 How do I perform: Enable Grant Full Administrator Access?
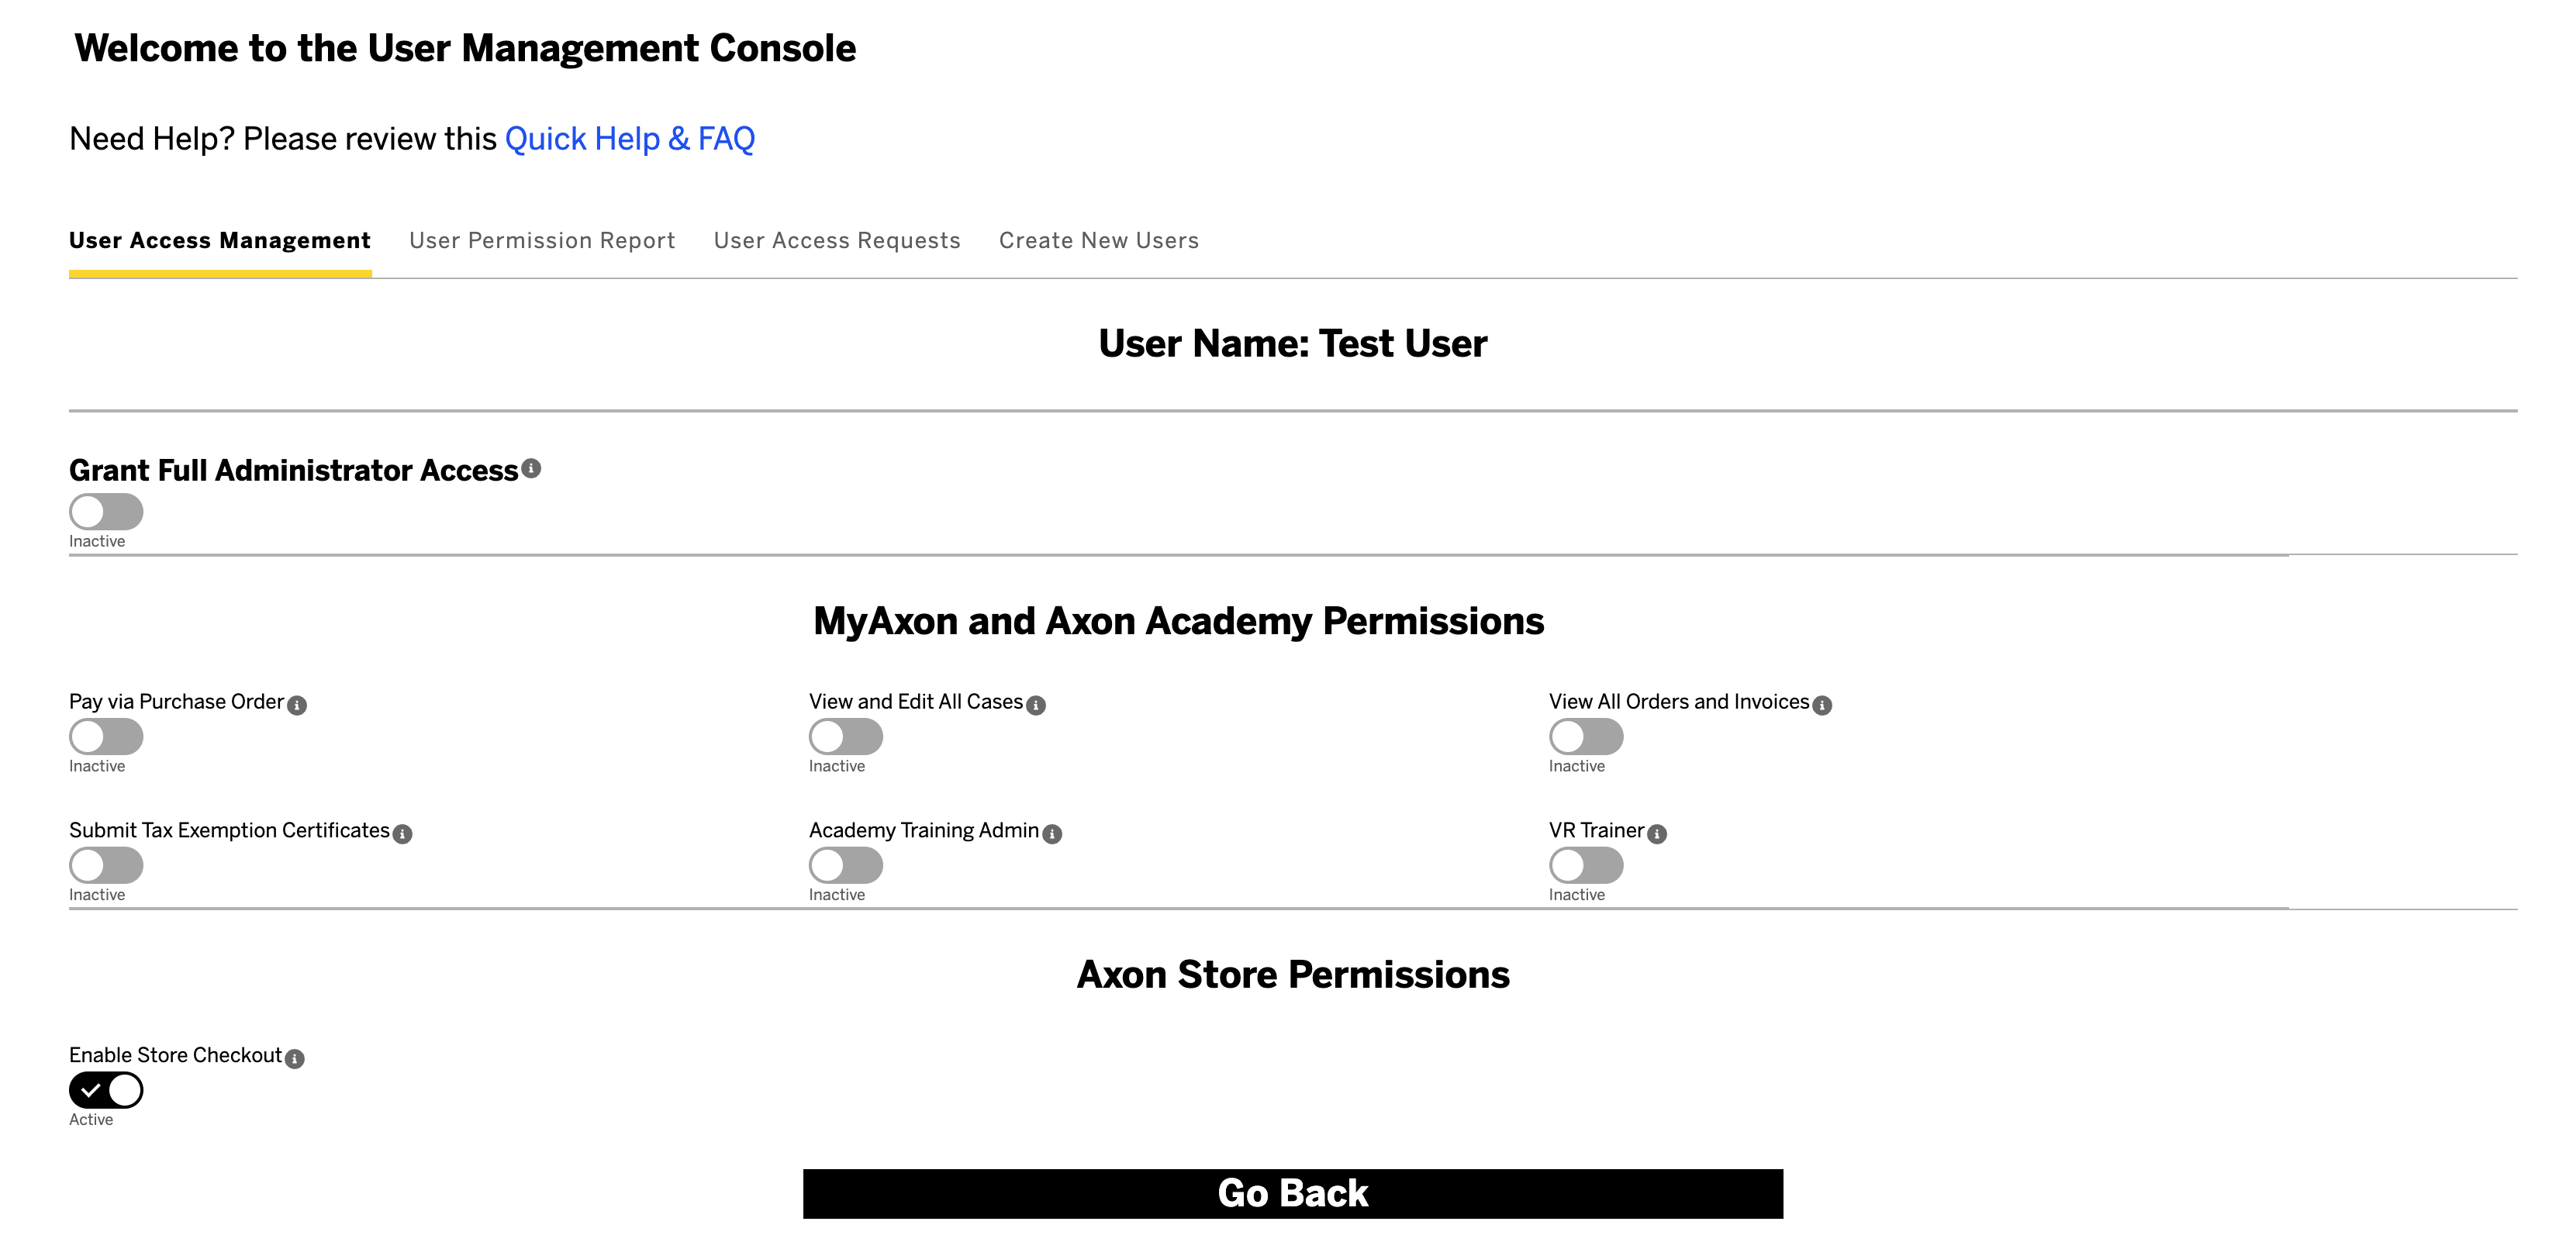click(105, 511)
